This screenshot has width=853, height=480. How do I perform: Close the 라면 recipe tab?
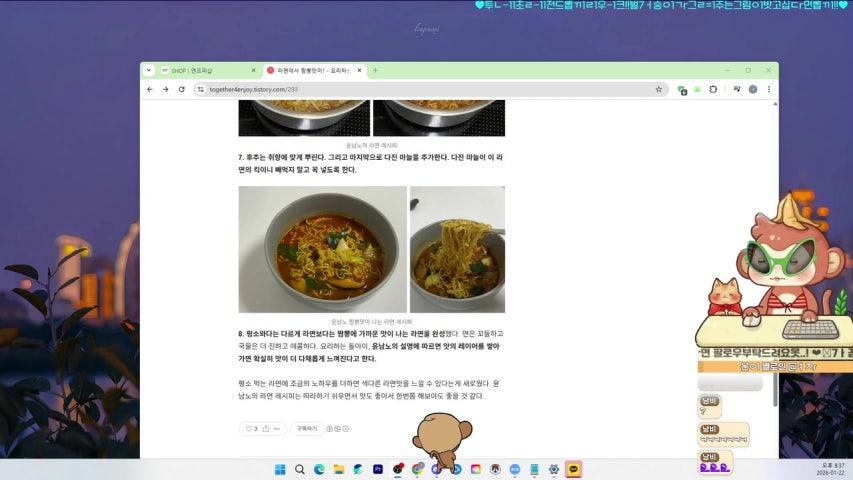click(359, 70)
